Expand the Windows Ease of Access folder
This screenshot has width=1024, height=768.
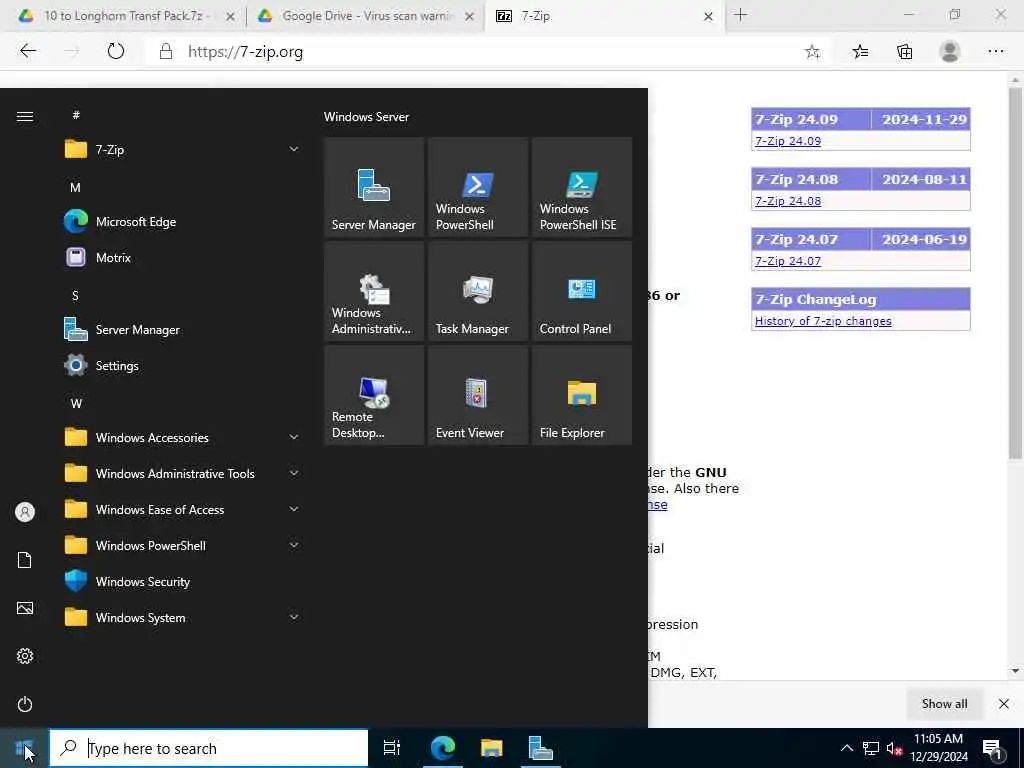tap(183, 509)
